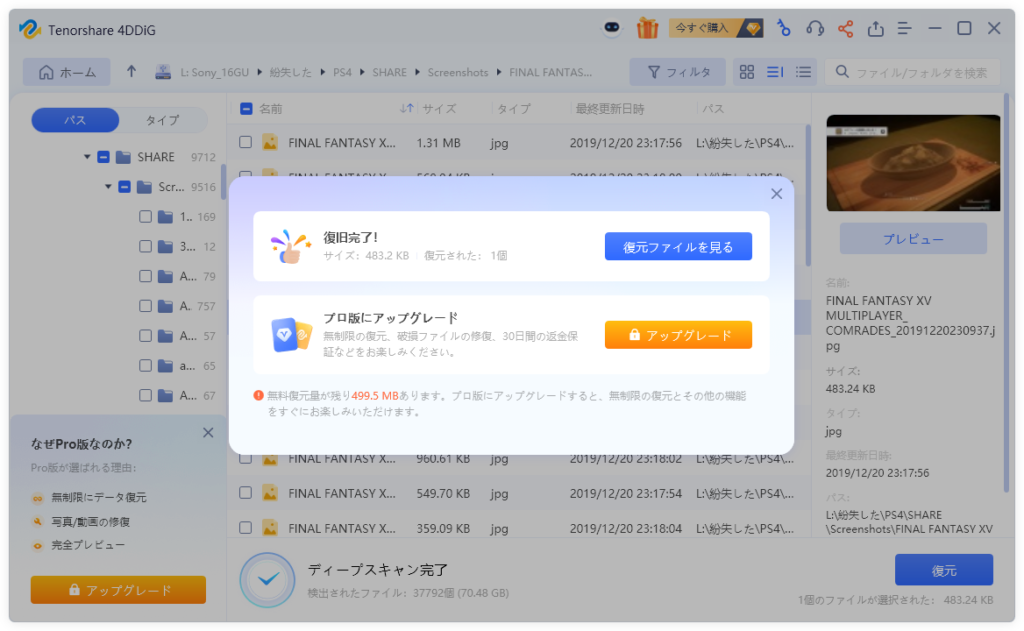Image resolution: width=1024 pixels, height=631 pixels.
Task: Check the 359.09 KB file row checkbox
Action: (246, 528)
